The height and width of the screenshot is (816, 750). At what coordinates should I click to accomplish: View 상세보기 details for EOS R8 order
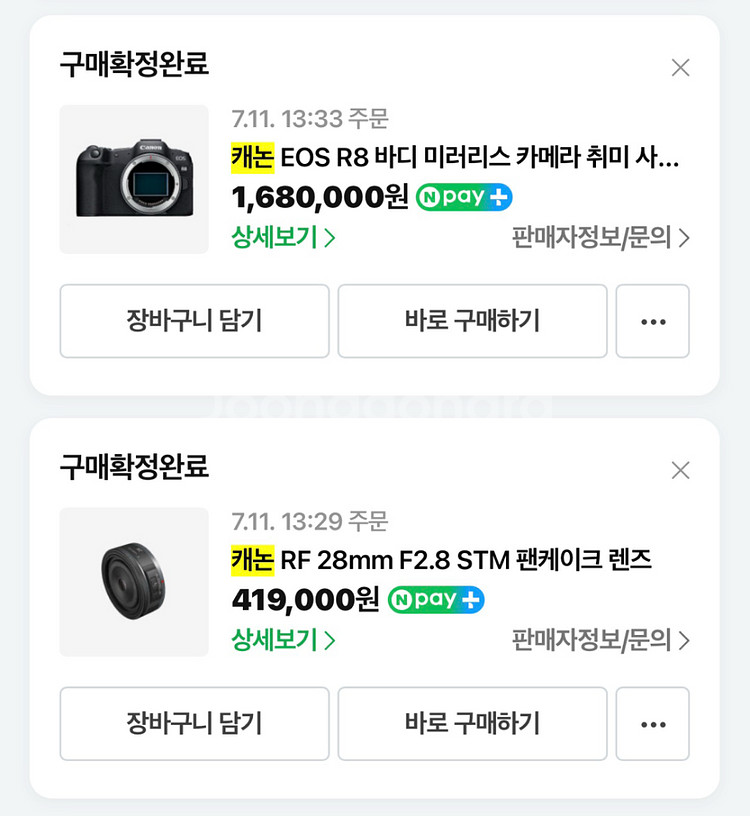point(283,238)
